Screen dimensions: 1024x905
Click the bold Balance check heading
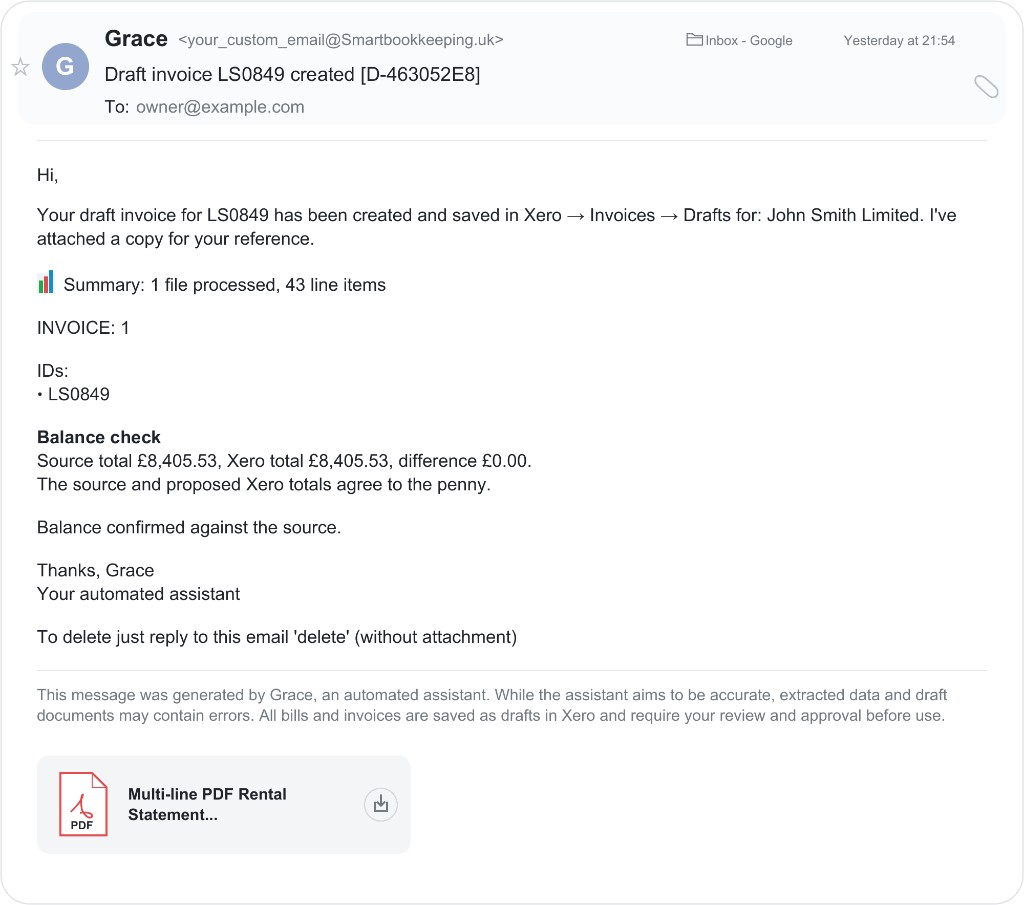[99, 437]
